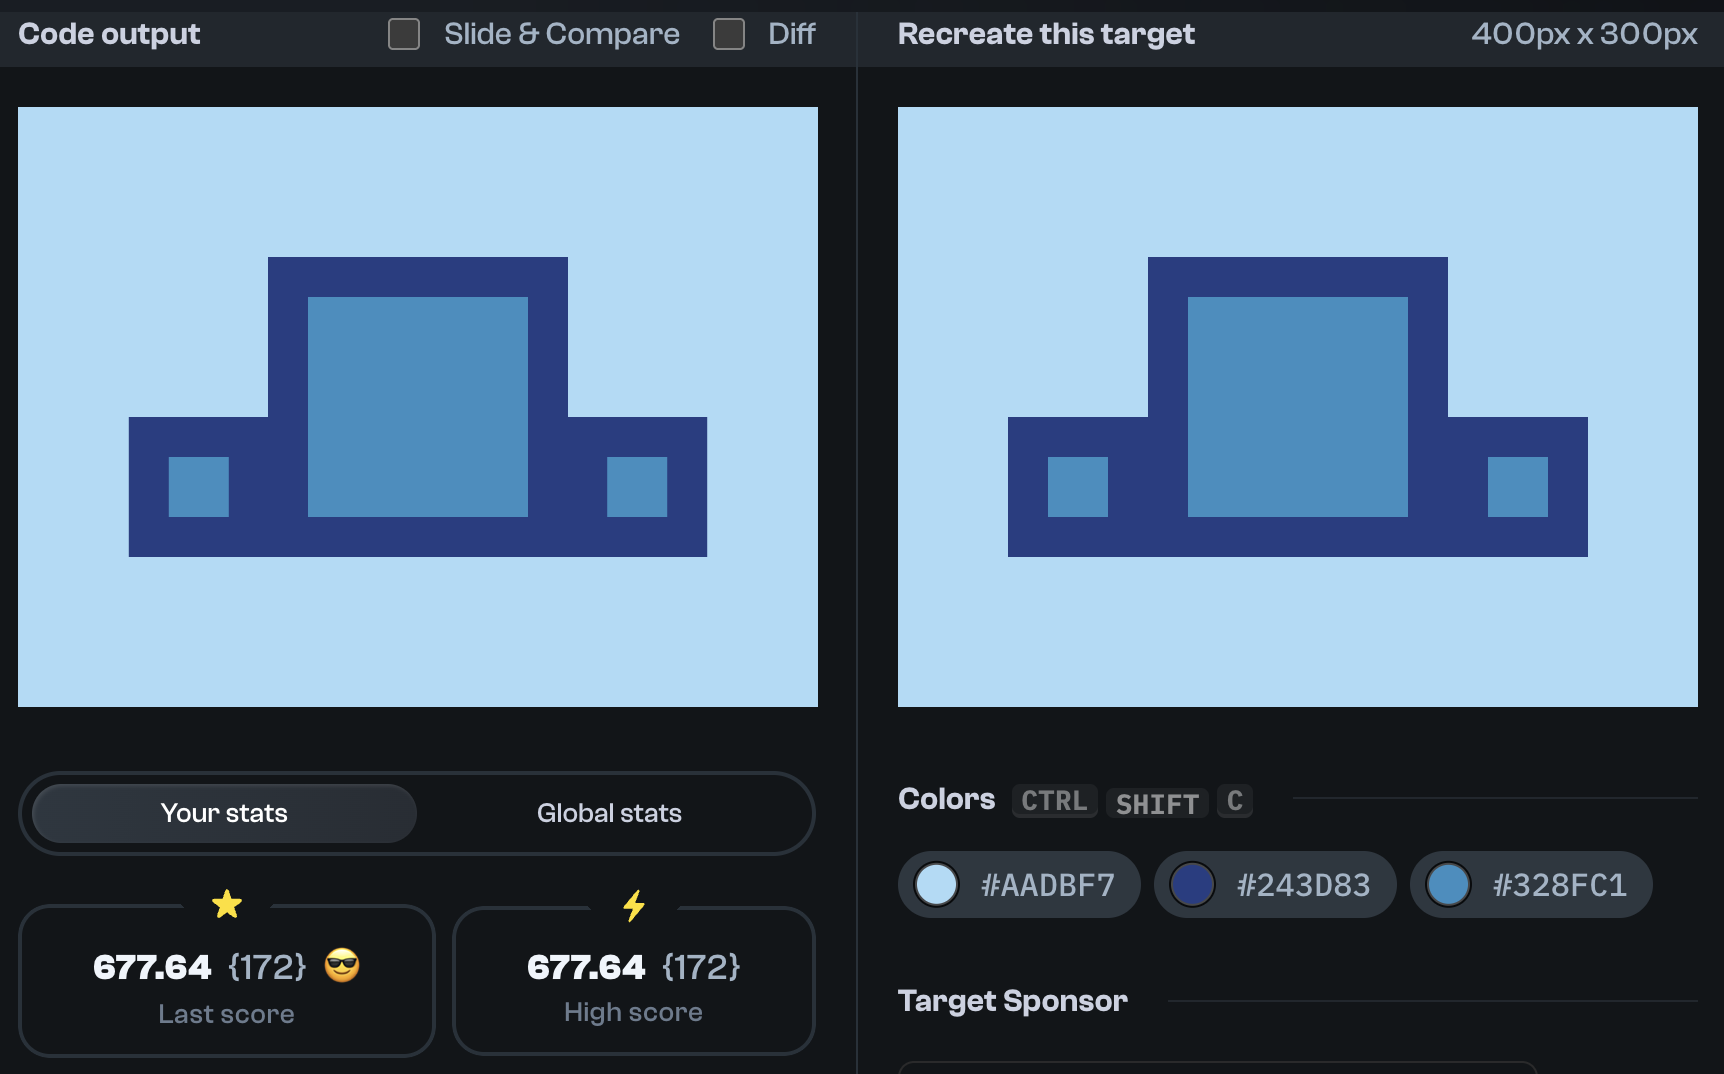The height and width of the screenshot is (1074, 1724).
Task: Click the C key badge beside SHIFT
Action: coord(1235,801)
